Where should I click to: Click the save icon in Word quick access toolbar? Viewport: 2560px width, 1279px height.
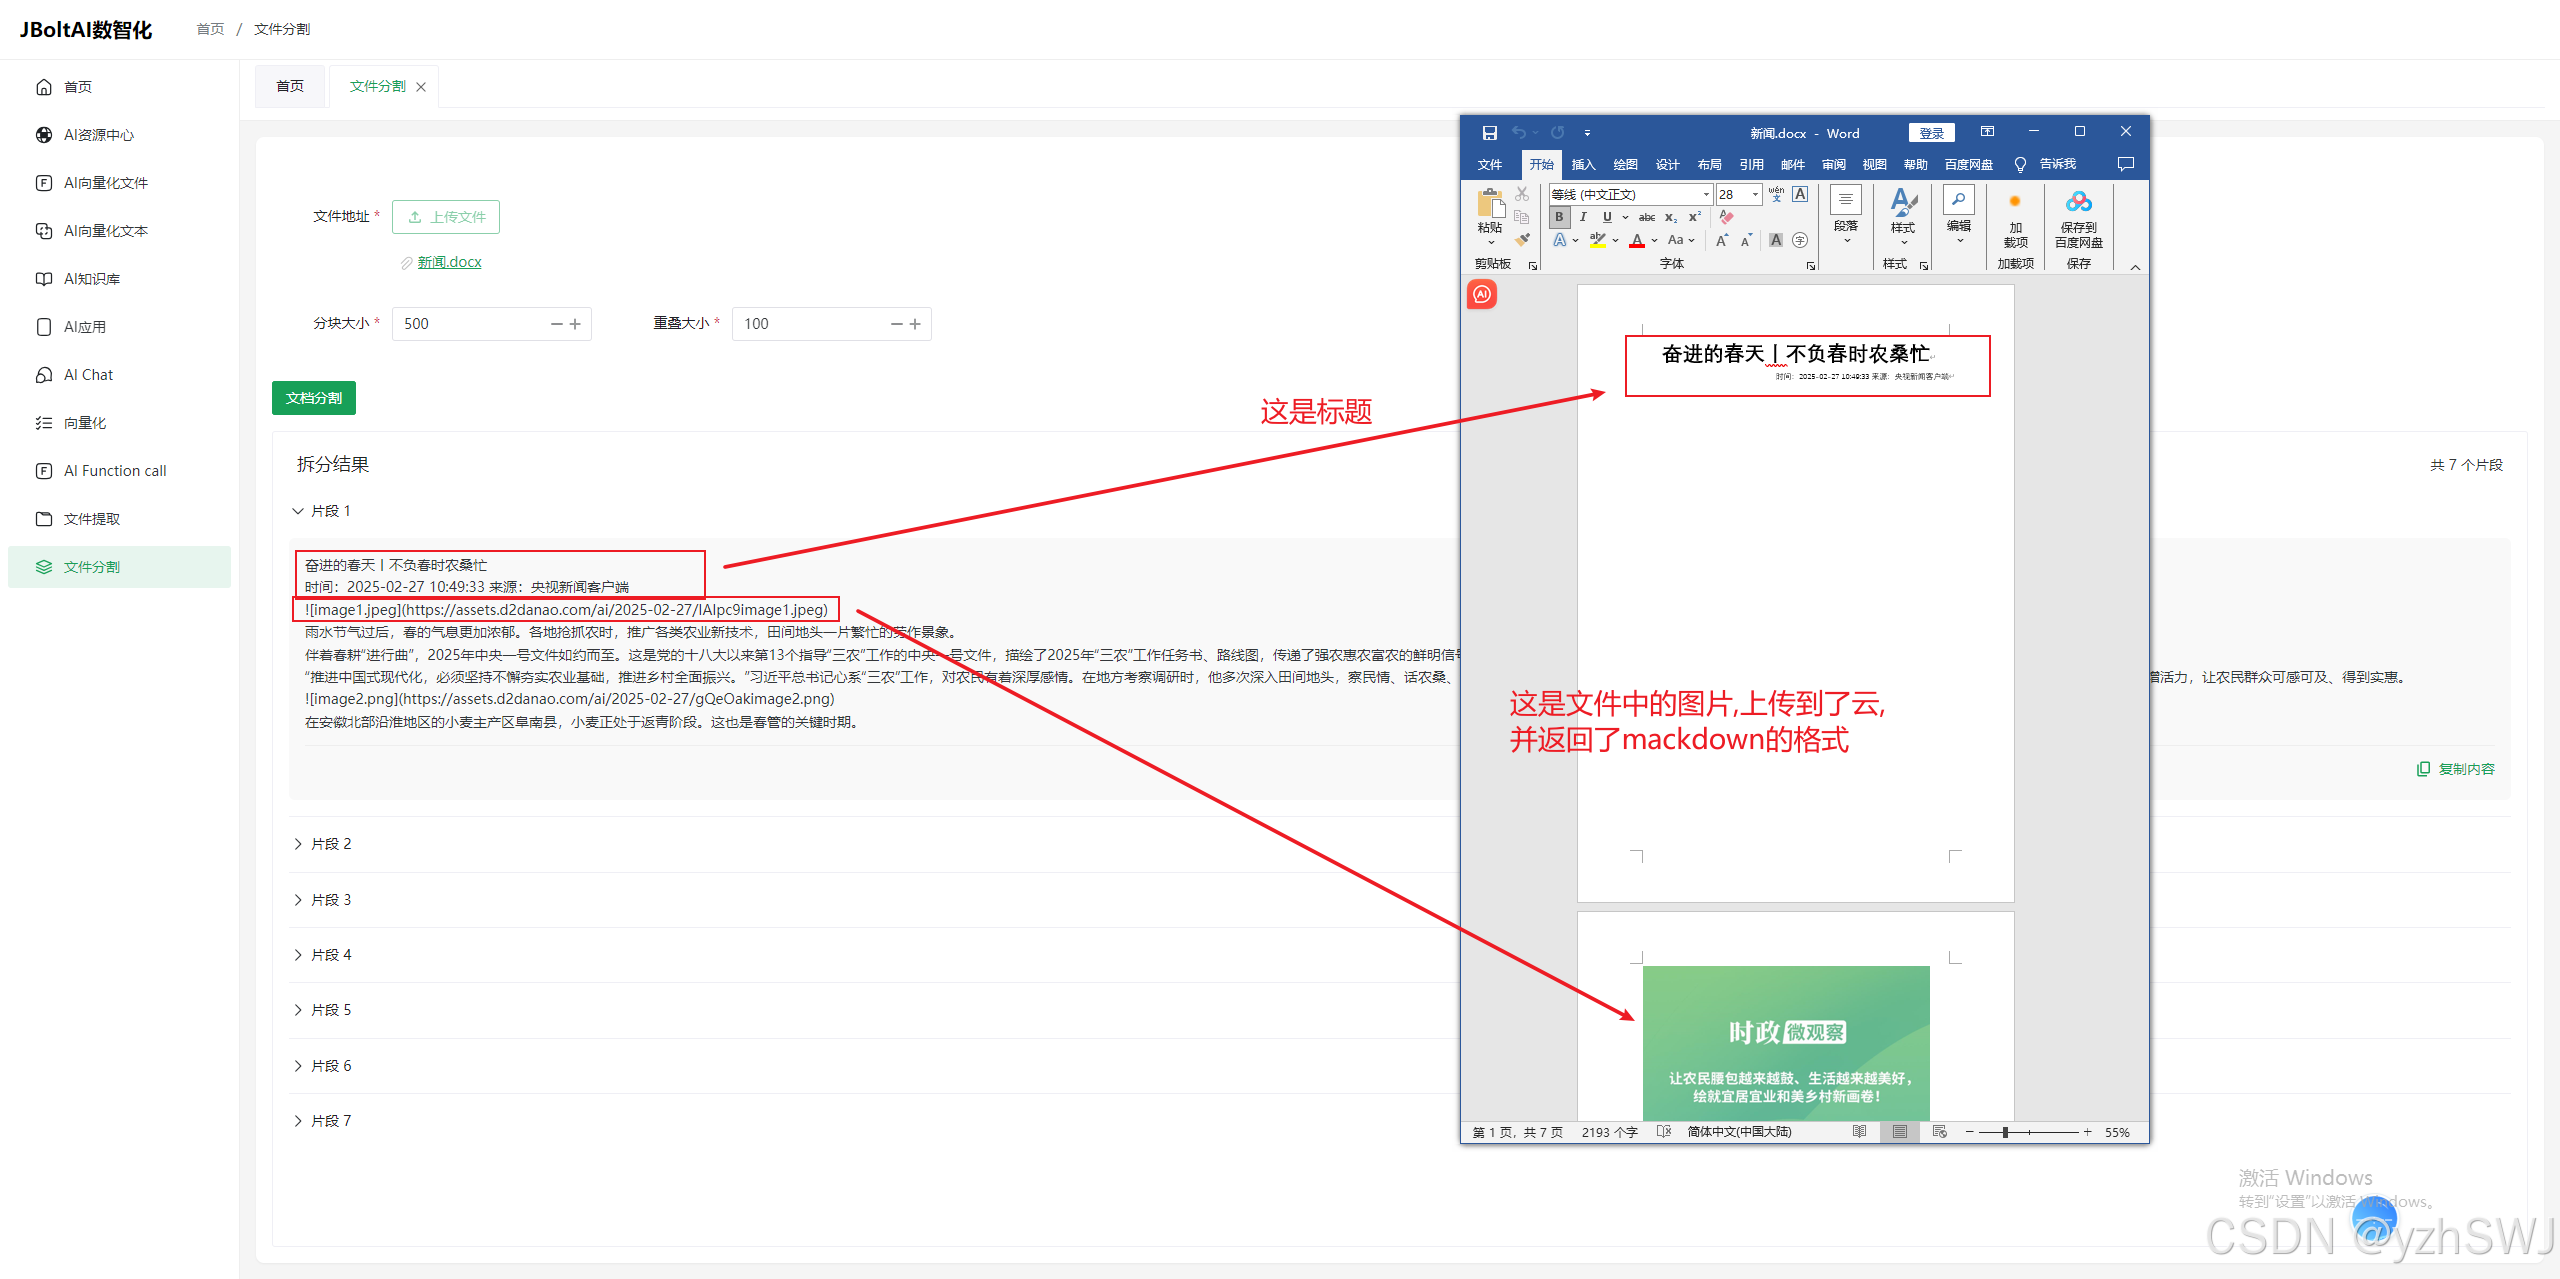1489,131
